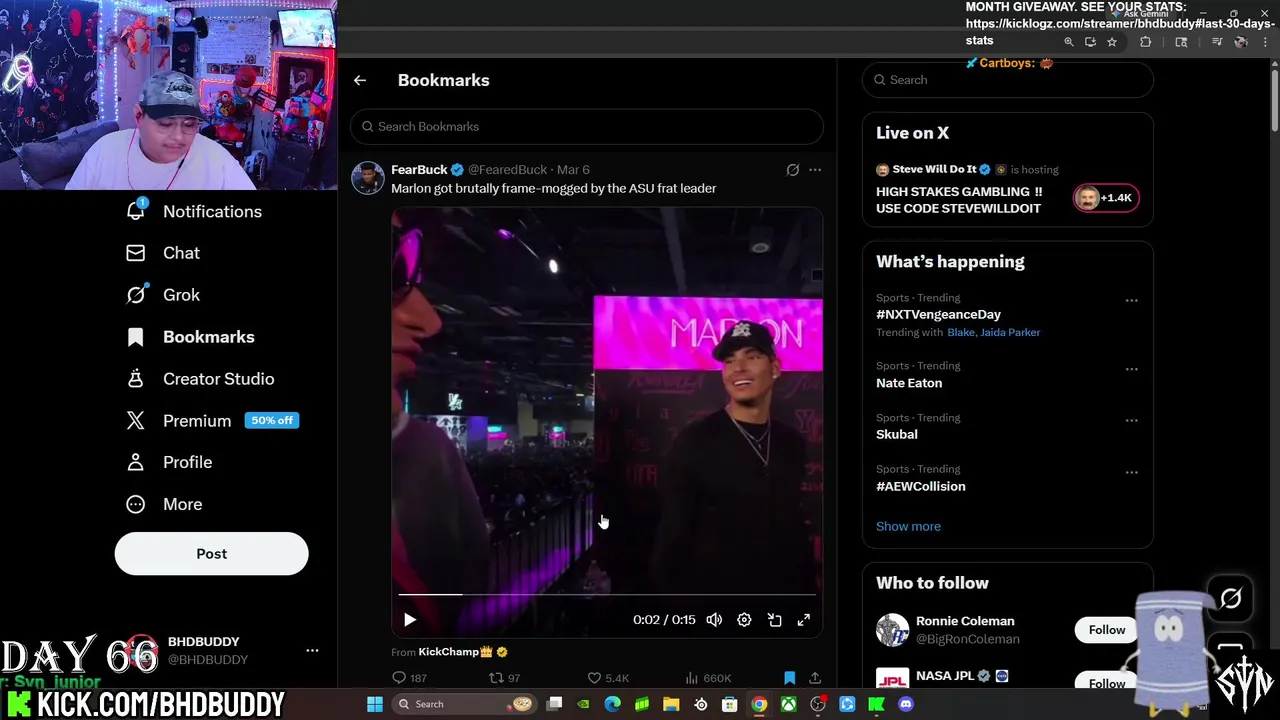Open Microsoft Edge from the taskbar
Image resolution: width=1280 pixels, height=720 pixels.
point(613,704)
